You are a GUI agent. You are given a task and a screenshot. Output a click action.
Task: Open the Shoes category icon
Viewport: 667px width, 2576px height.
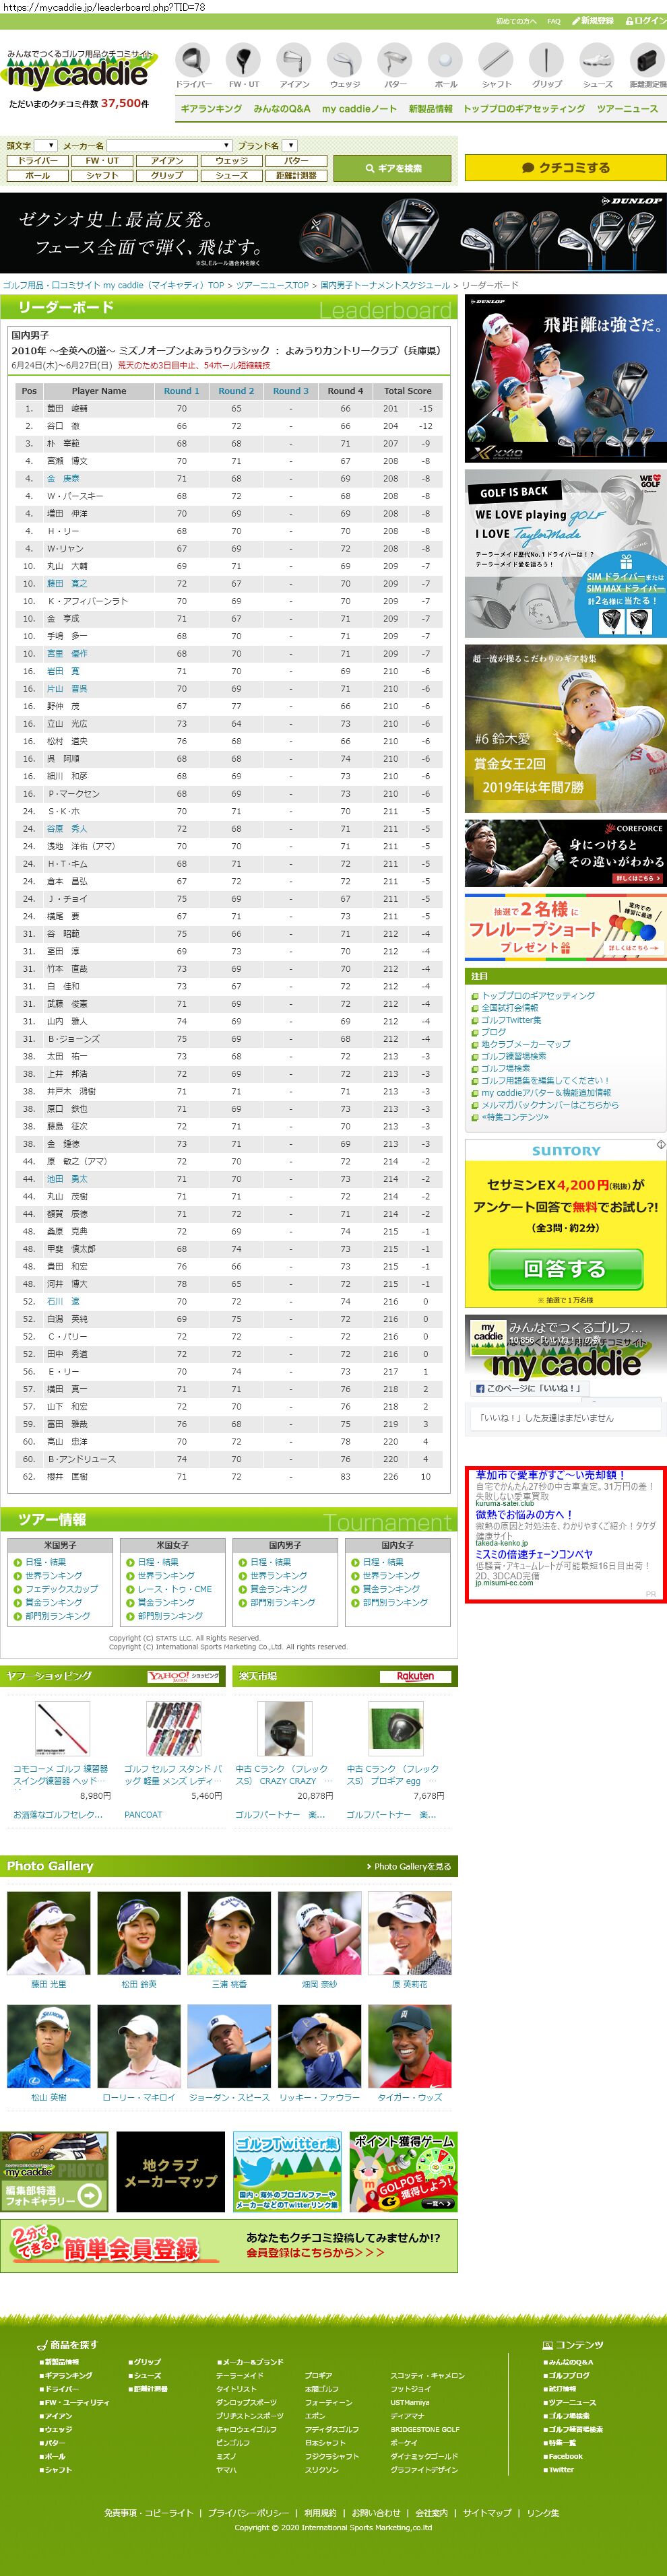597,65
